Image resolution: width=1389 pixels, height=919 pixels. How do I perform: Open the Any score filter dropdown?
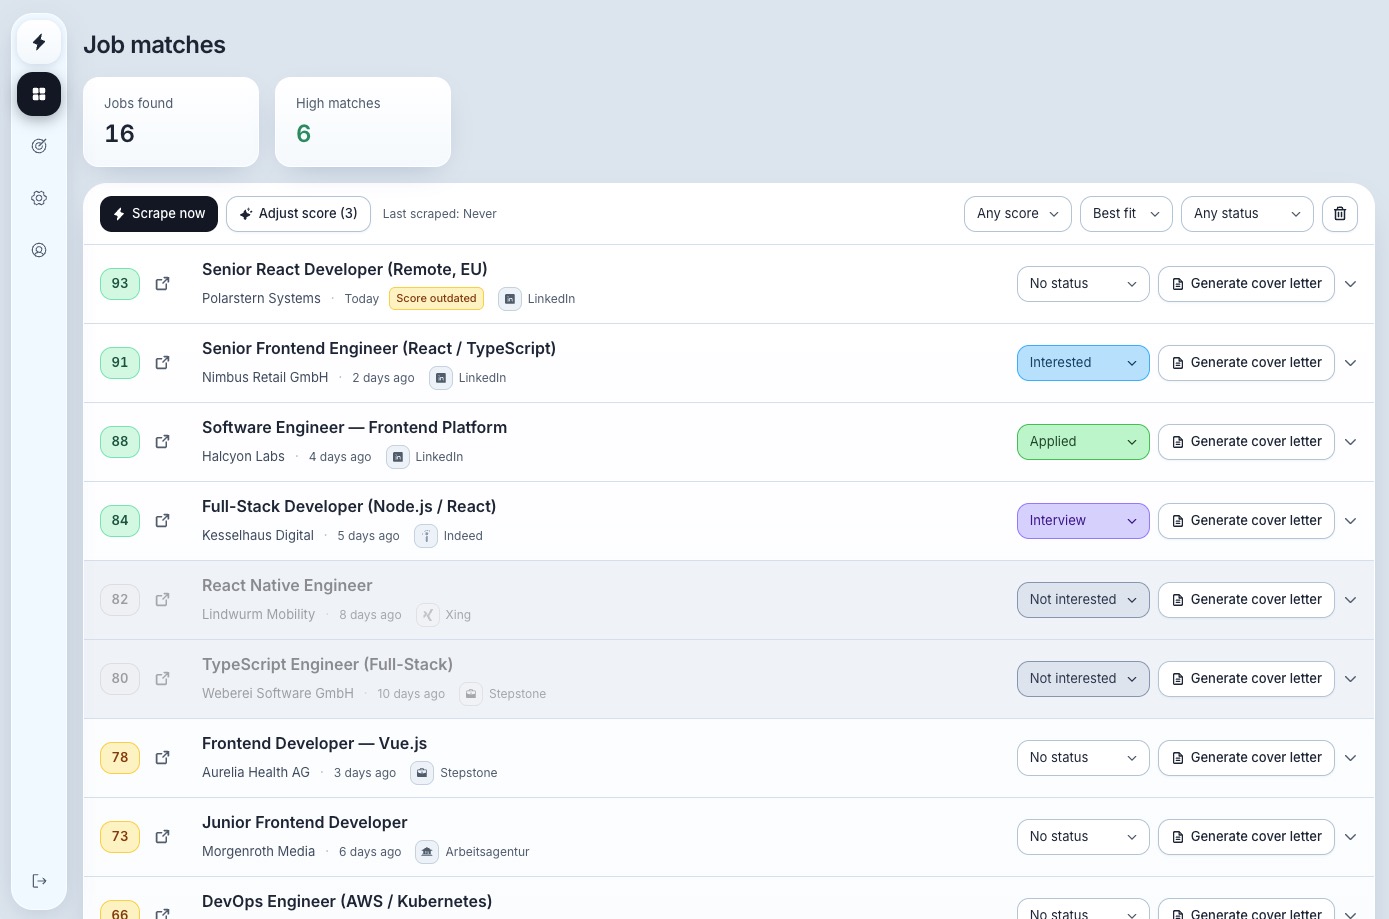click(1018, 214)
